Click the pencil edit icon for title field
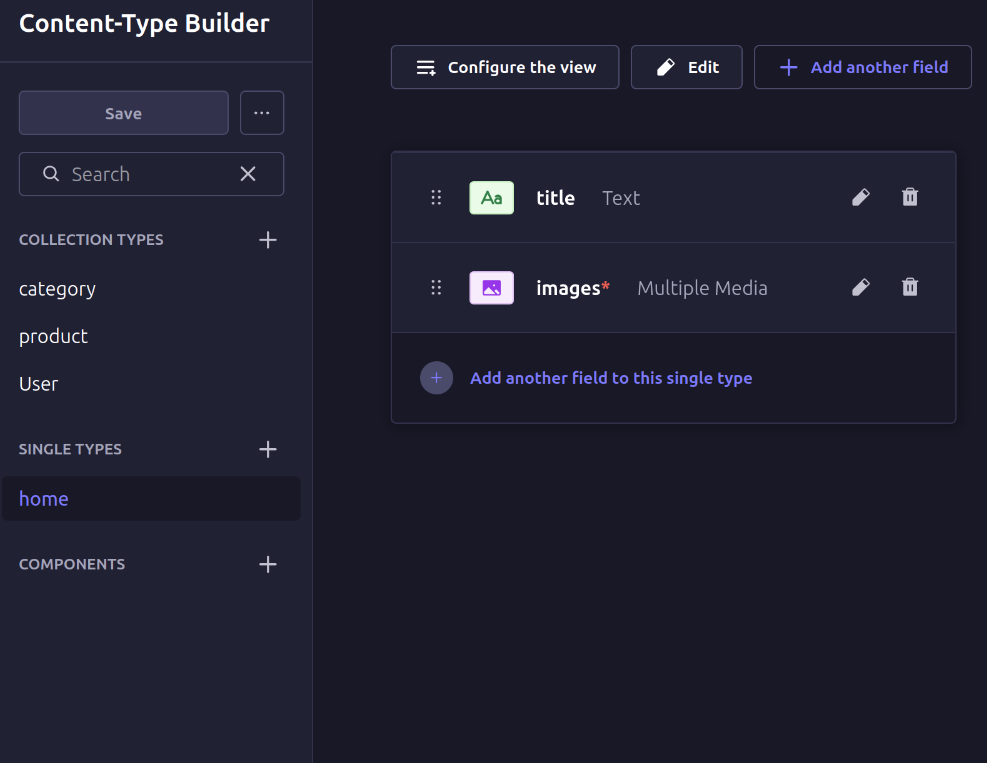The height and width of the screenshot is (763, 987). click(860, 197)
